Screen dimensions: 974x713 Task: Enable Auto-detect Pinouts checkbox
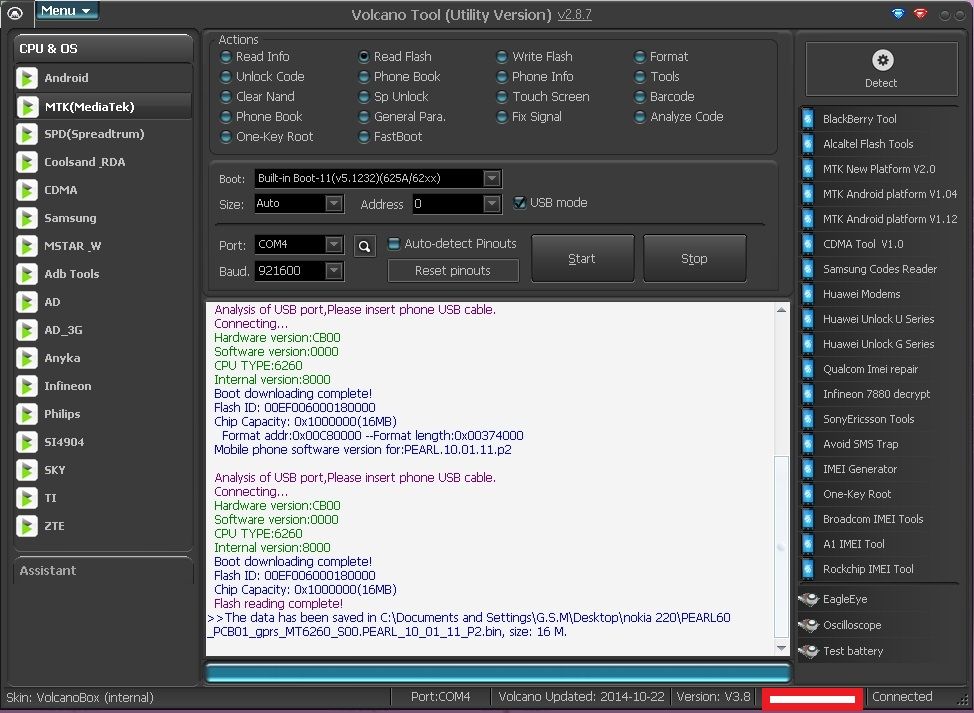pos(394,243)
